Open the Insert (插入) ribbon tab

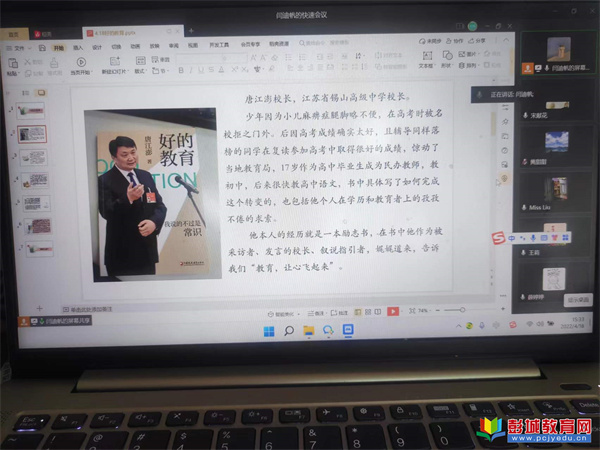pyautogui.click(x=78, y=47)
